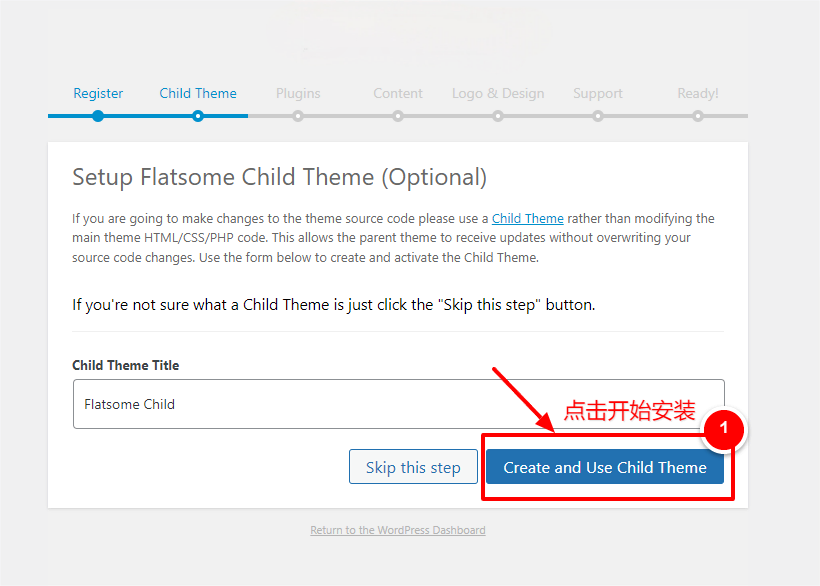This screenshot has height=586, width=820.
Task: Click the Child Theme Title input field
Action: (x=398, y=404)
